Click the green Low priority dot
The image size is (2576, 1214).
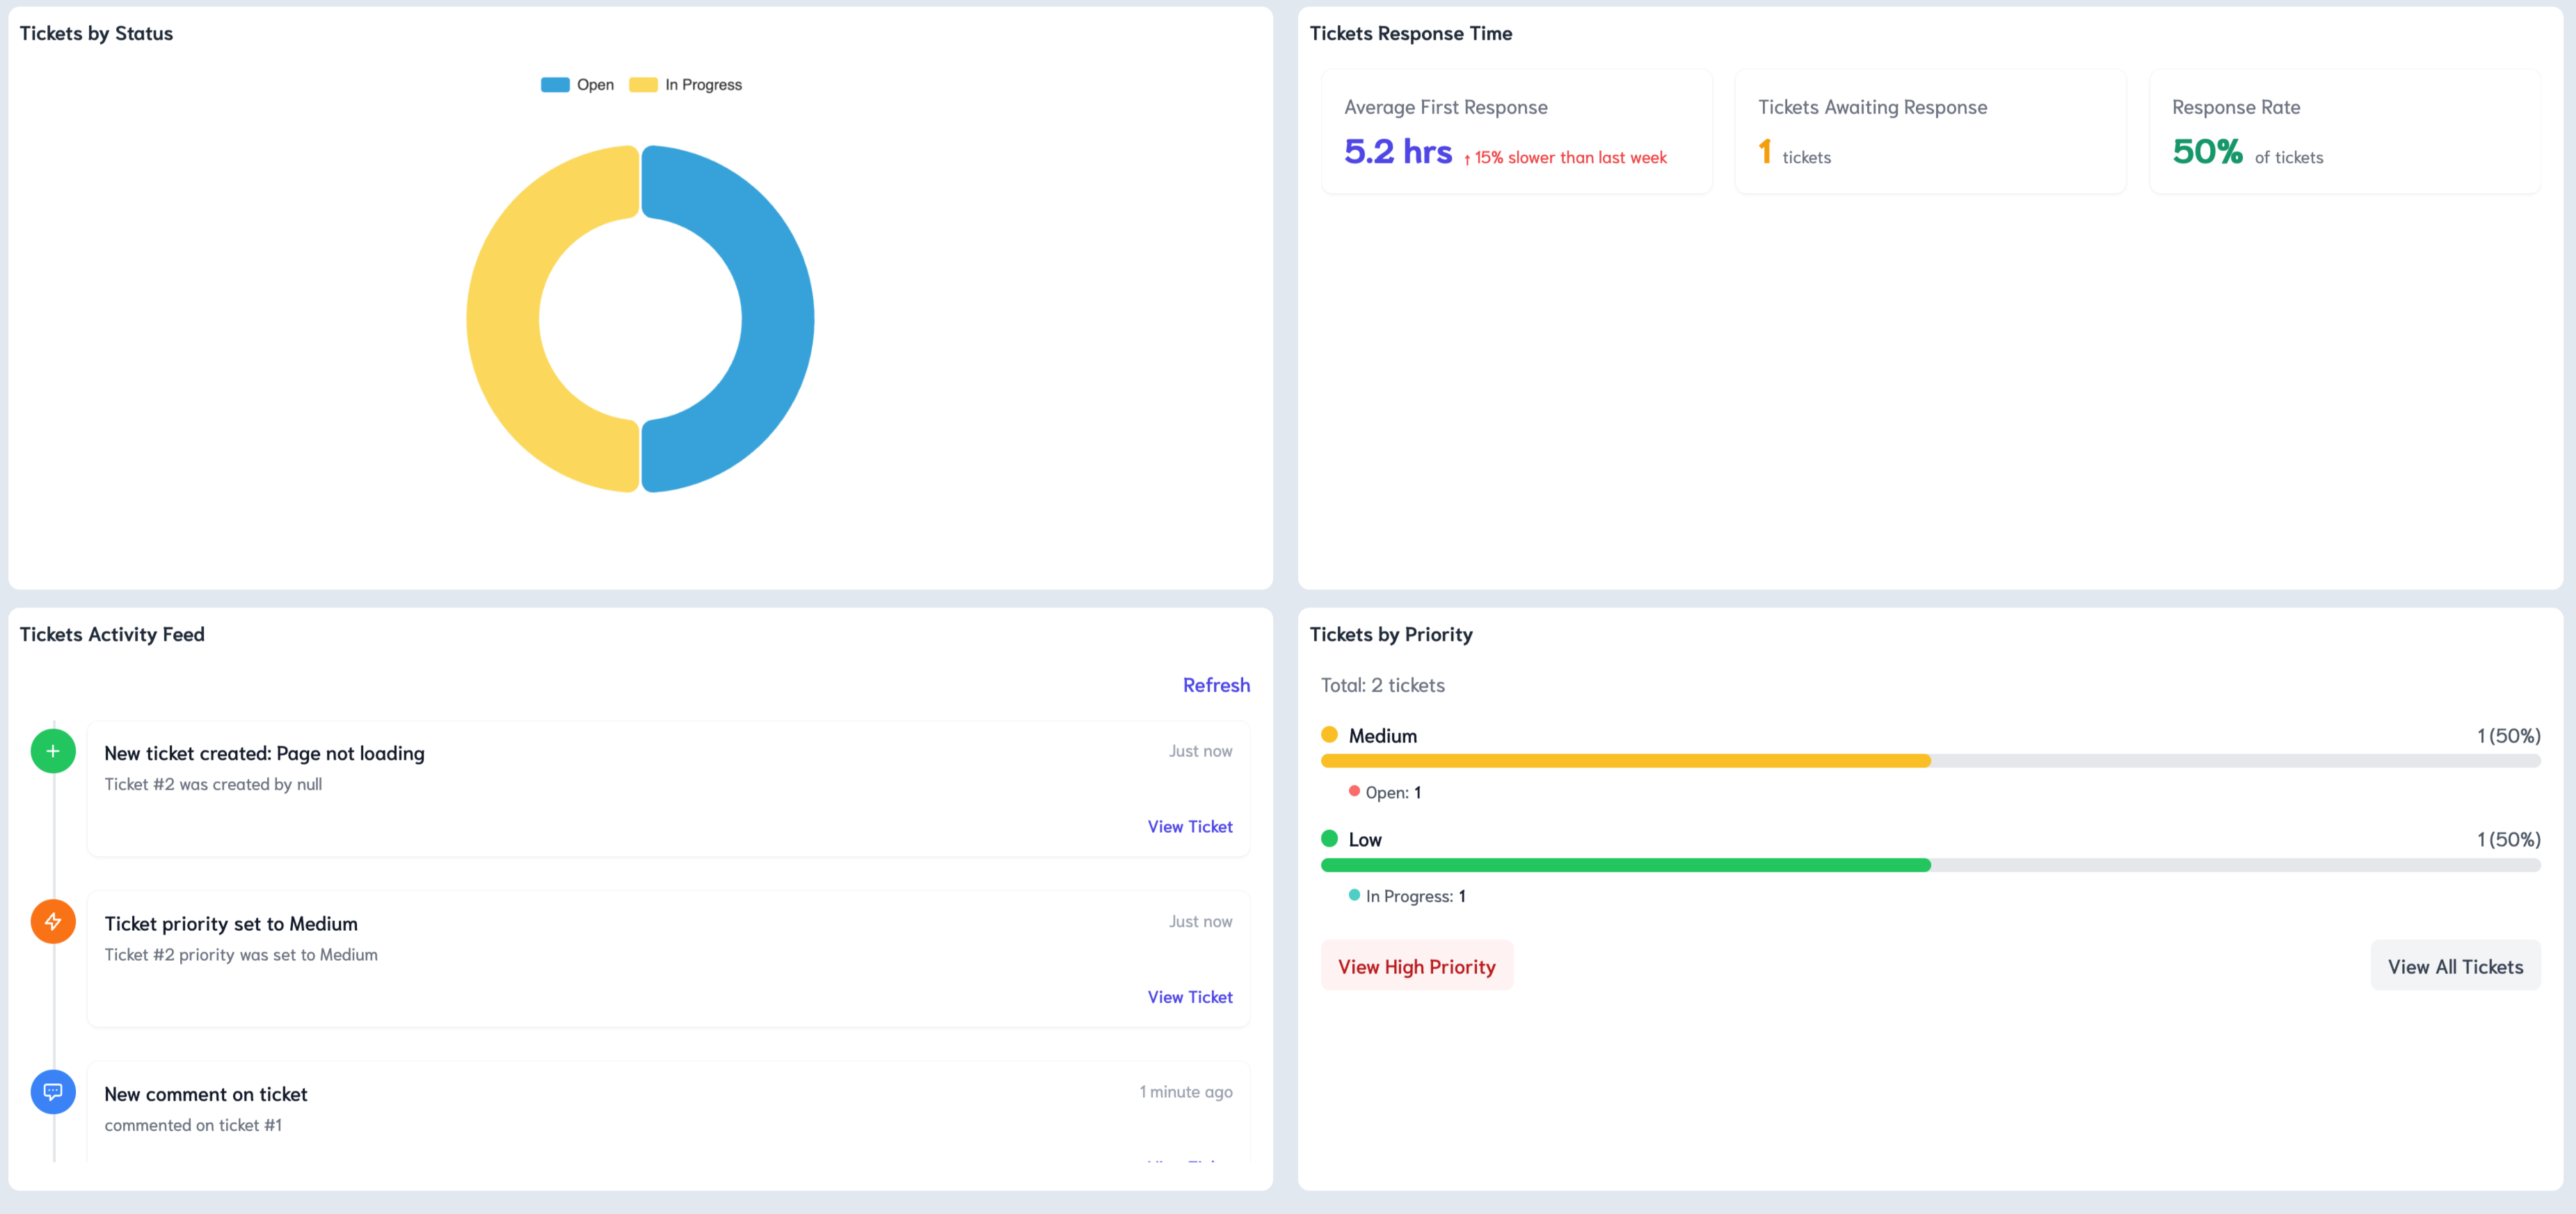pos(1329,839)
